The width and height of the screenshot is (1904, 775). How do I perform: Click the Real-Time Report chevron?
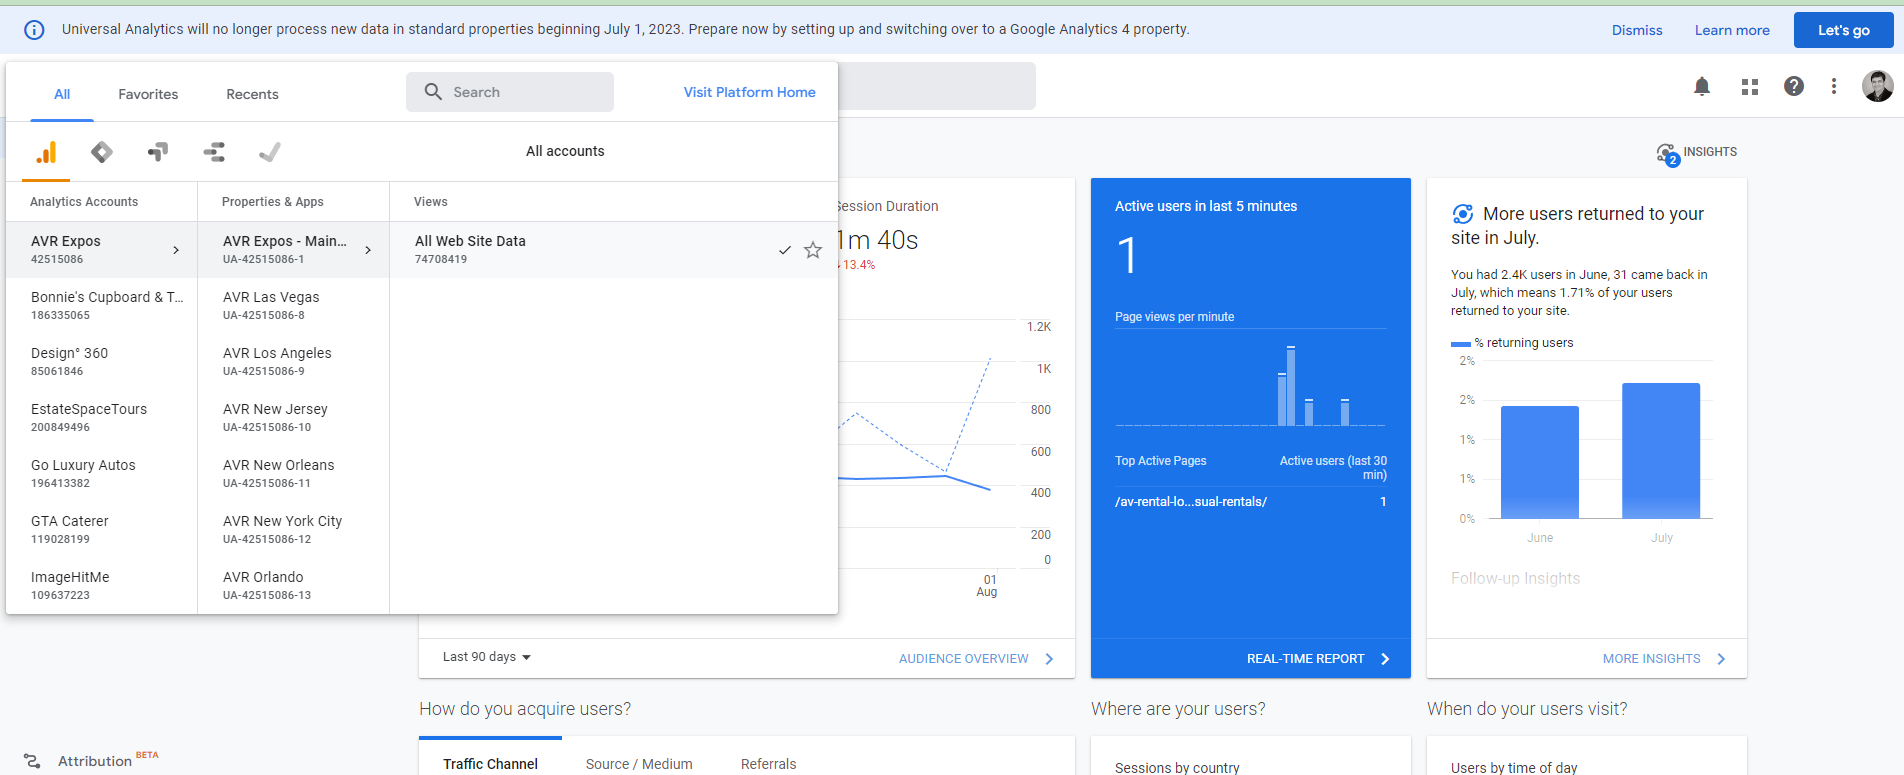click(x=1385, y=659)
